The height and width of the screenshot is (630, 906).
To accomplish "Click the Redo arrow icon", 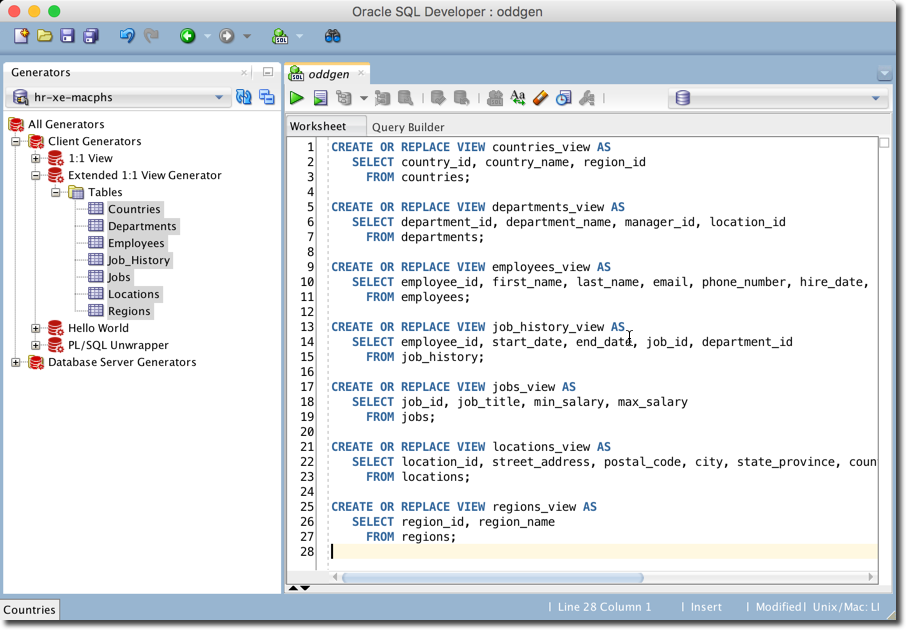I will [x=151, y=36].
